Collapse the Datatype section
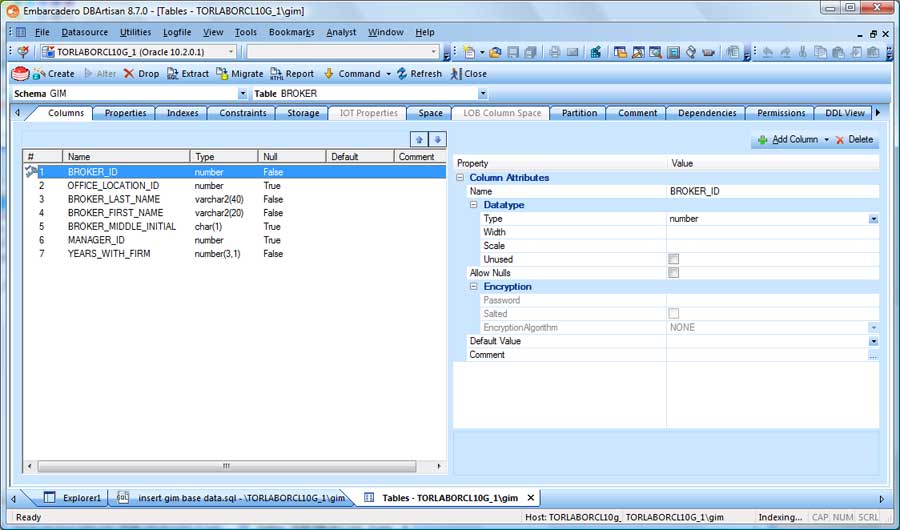Screen dimensions: 900x530 [x=474, y=205]
